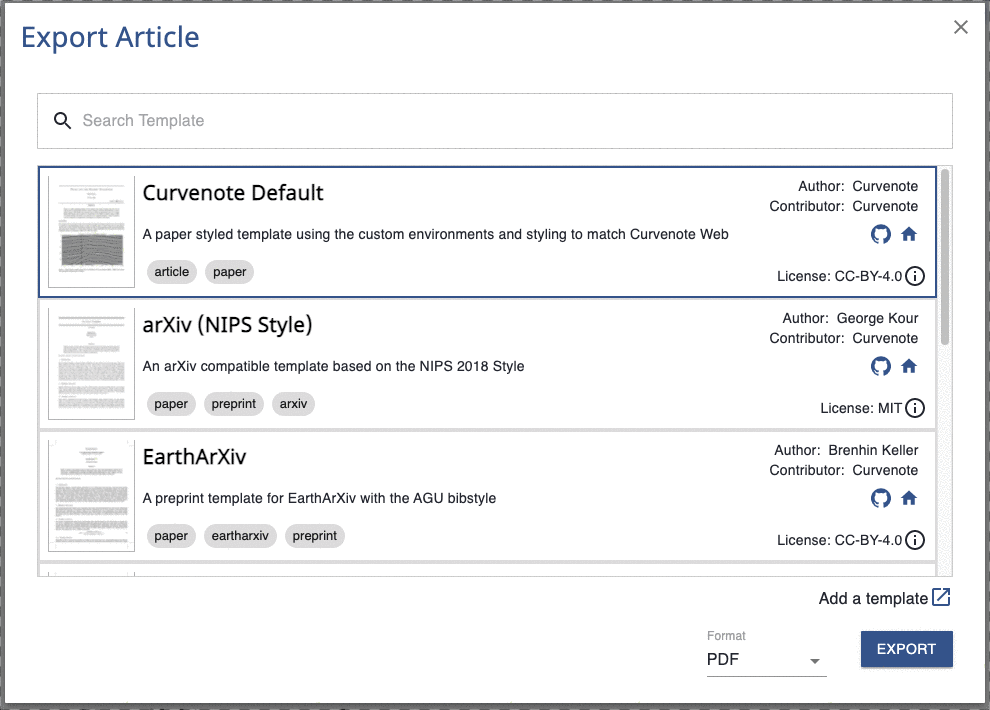This screenshot has height=710, width=990.
Task: Click the 'eartharxiv' tag
Action: [240, 536]
